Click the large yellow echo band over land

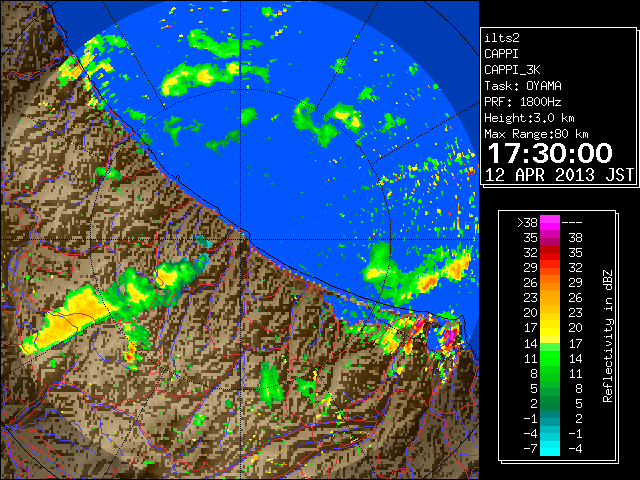pyautogui.click(x=67, y=318)
